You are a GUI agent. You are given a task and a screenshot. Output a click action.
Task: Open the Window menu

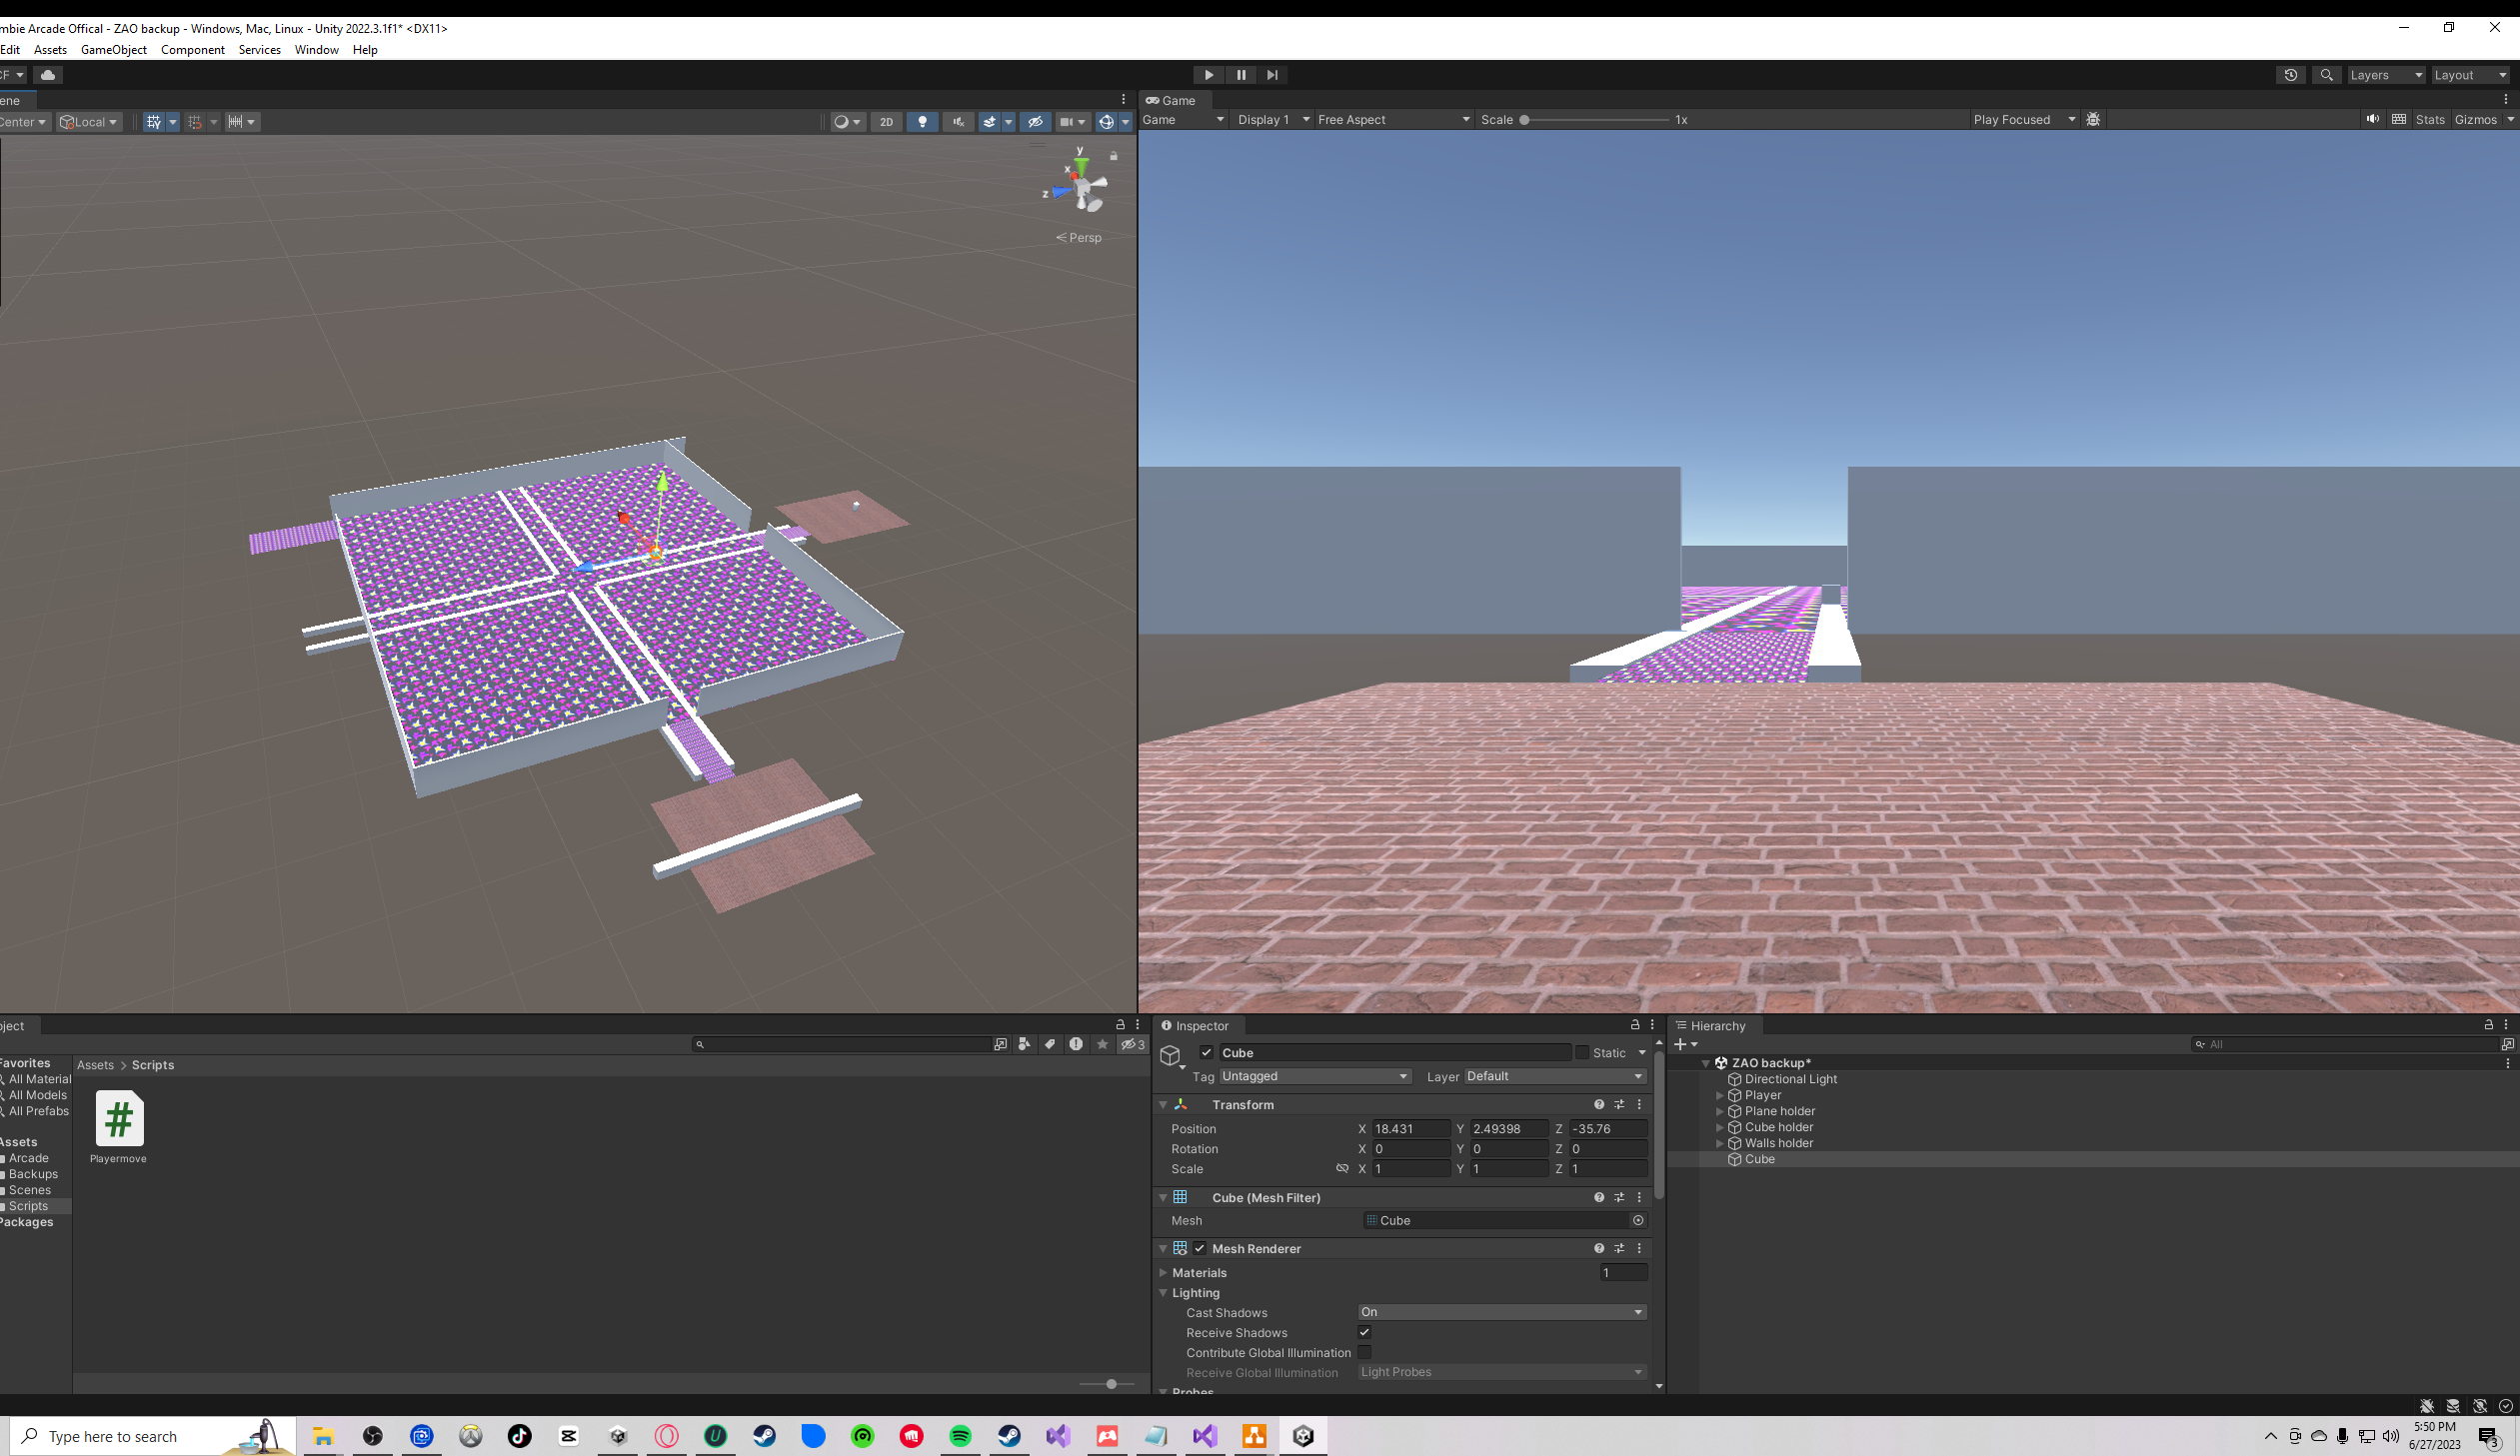(317, 50)
